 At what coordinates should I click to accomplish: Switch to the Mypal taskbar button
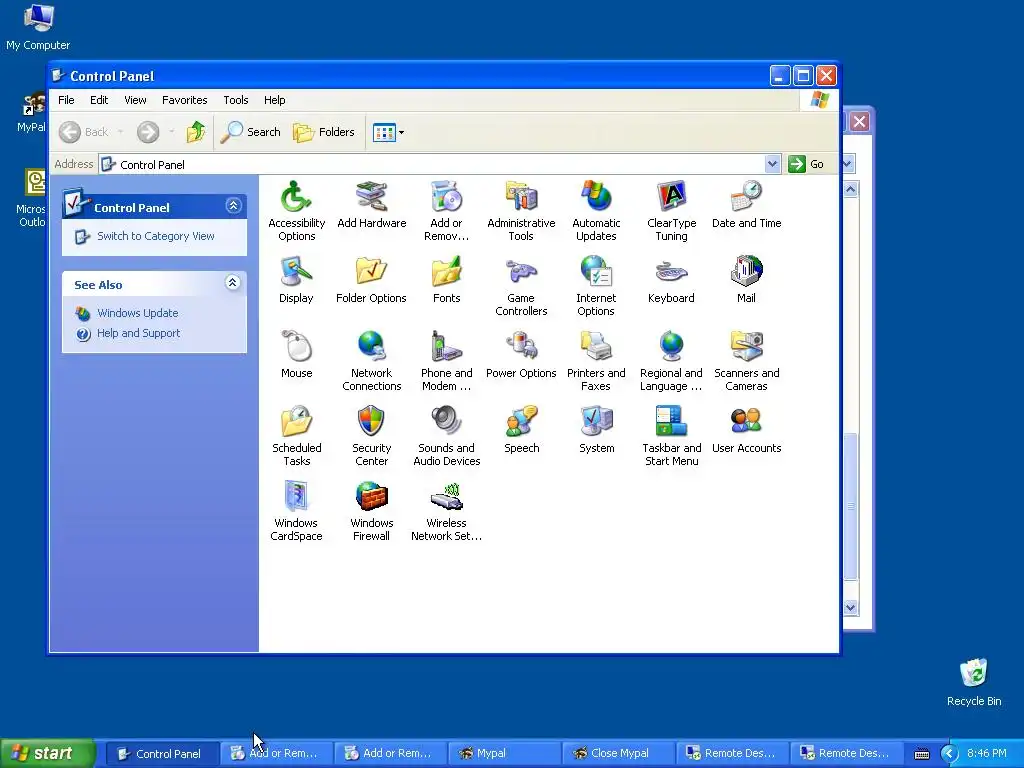[503, 753]
